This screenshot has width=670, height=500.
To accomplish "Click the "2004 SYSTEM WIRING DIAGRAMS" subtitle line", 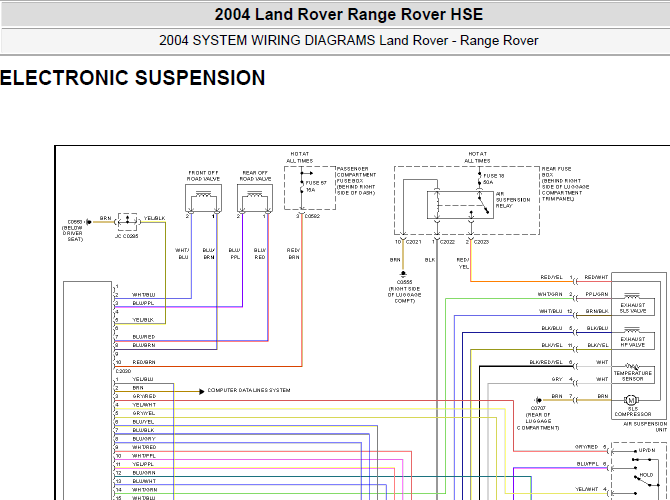I will tap(349, 41).
